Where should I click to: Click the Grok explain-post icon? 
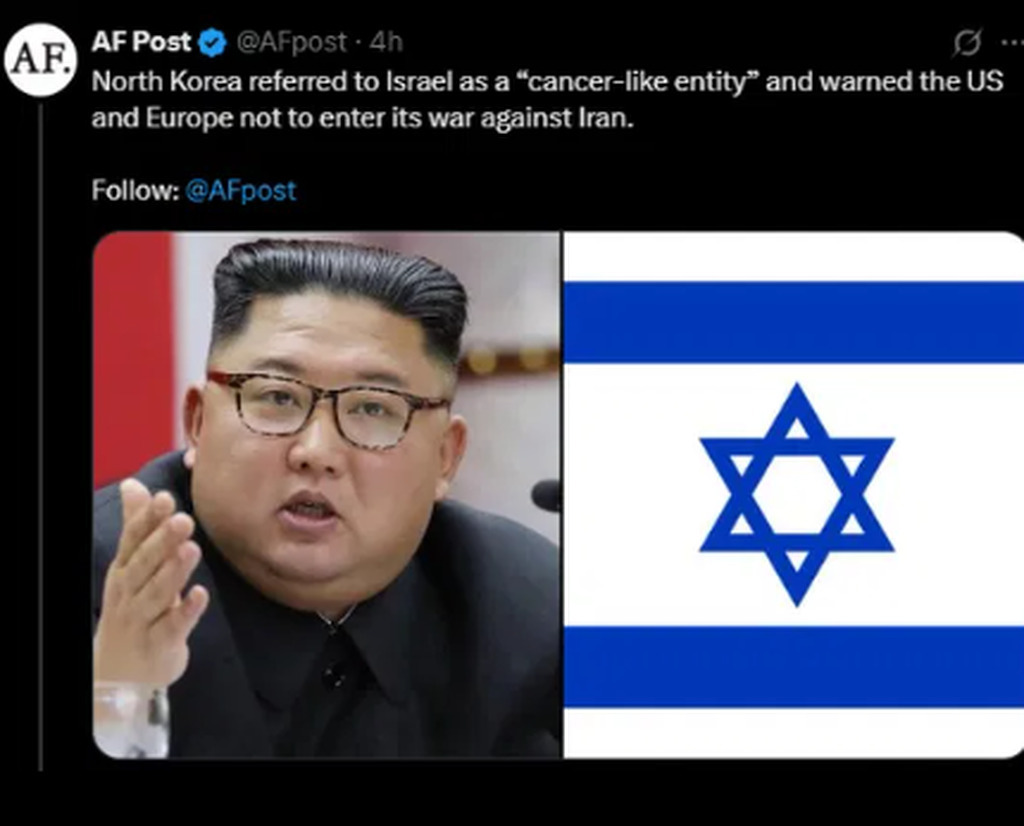click(967, 43)
